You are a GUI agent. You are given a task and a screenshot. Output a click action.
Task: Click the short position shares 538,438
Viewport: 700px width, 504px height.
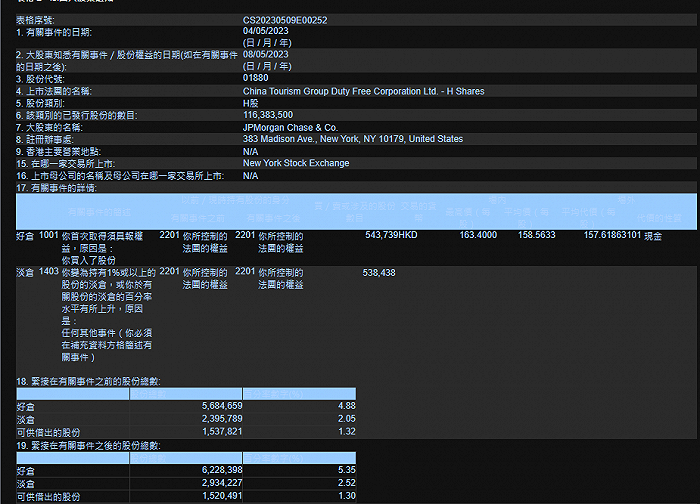[379, 273]
